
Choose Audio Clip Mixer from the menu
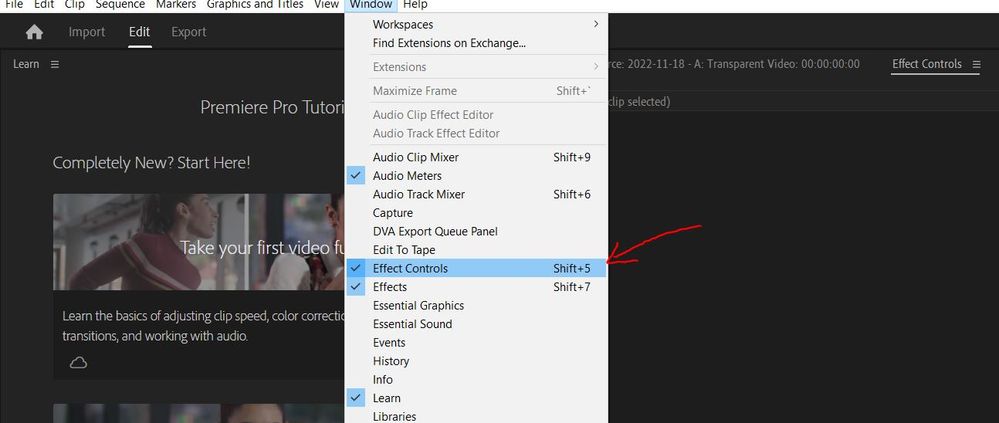point(415,157)
